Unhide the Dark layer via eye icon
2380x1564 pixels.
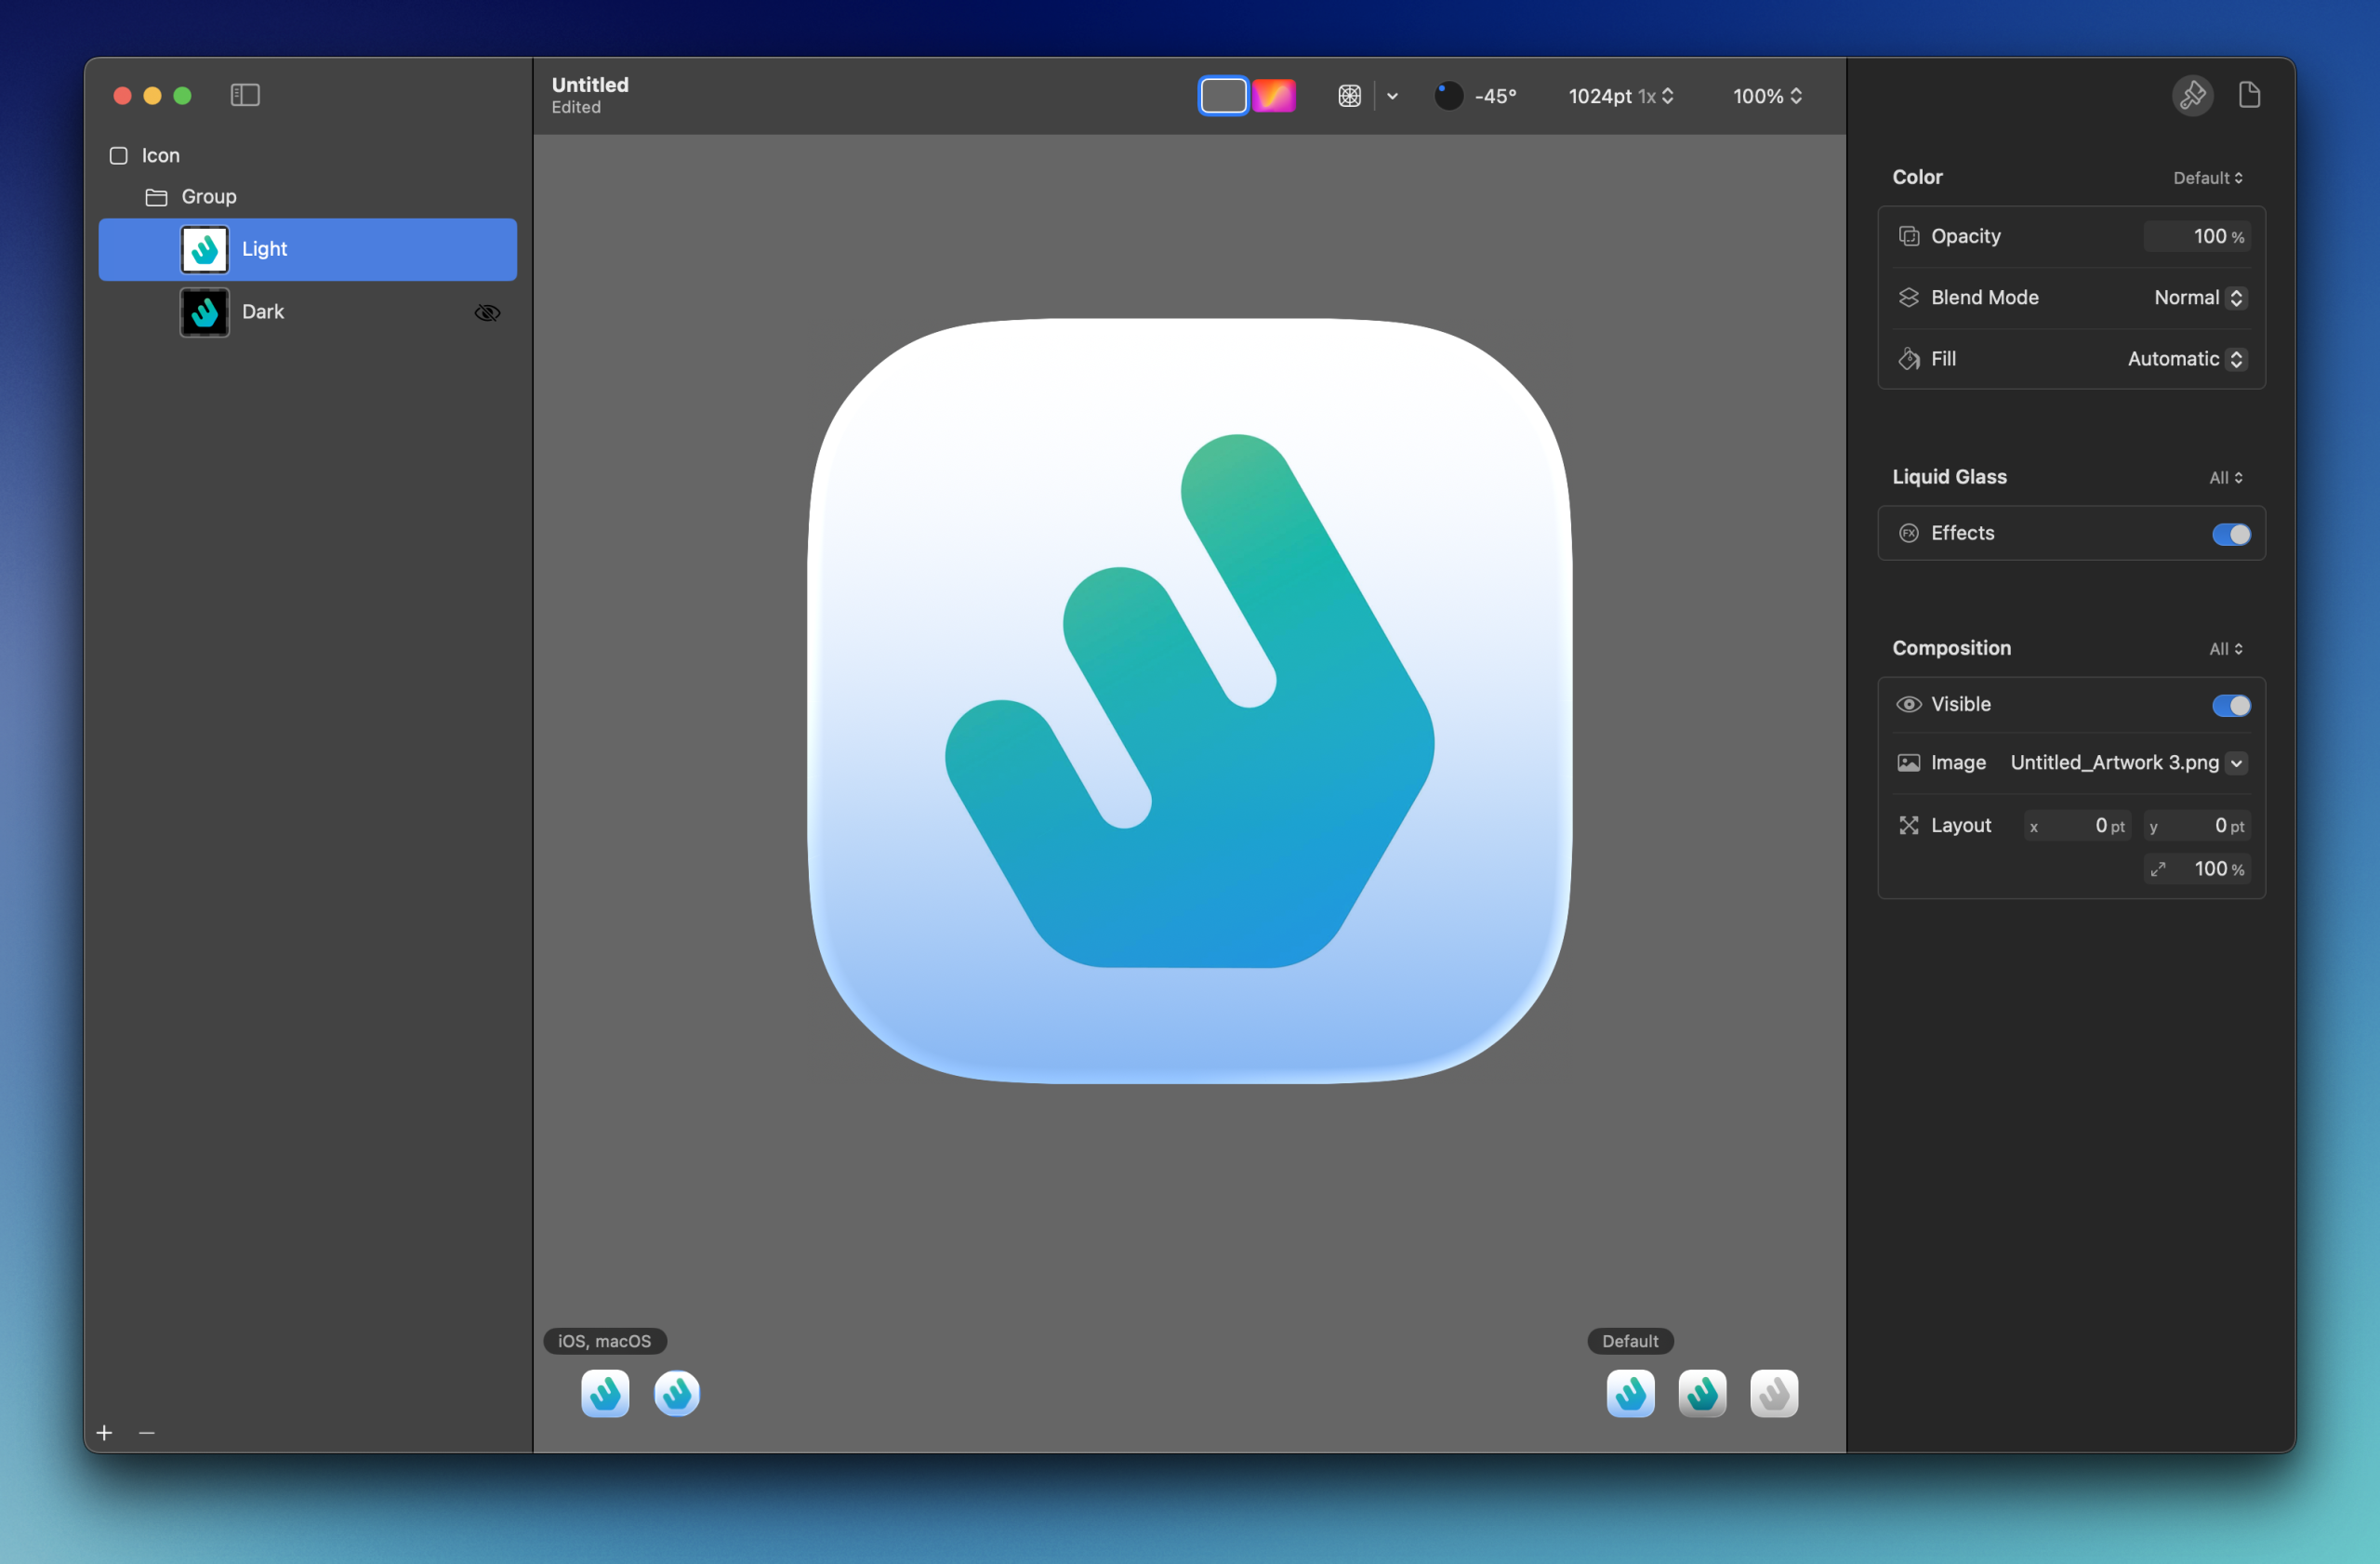tap(487, 313)
